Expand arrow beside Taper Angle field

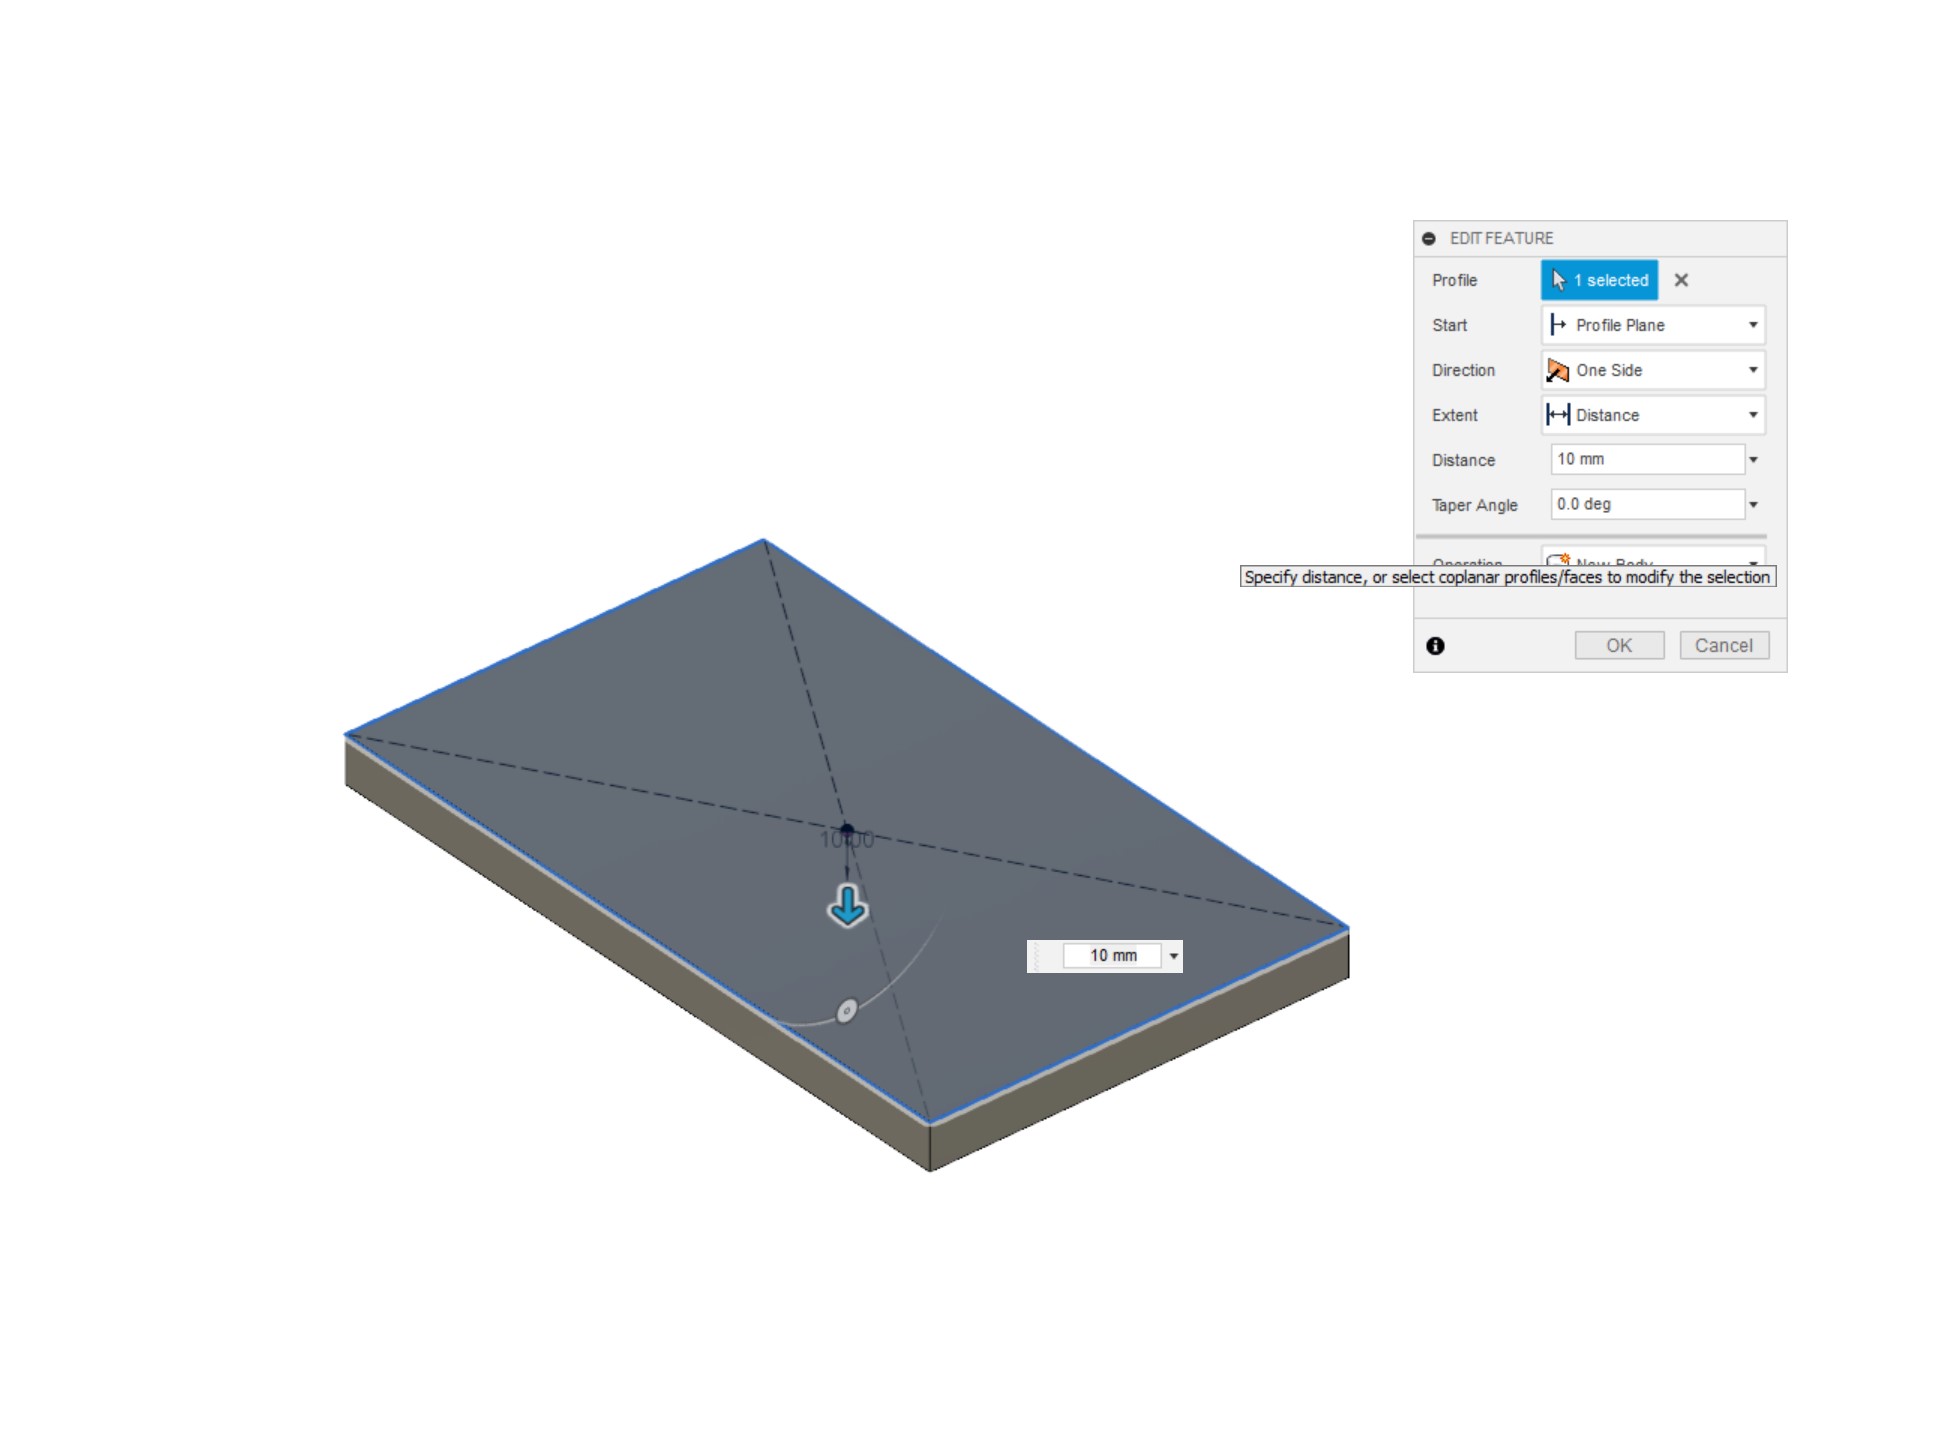coord(1753,505)
